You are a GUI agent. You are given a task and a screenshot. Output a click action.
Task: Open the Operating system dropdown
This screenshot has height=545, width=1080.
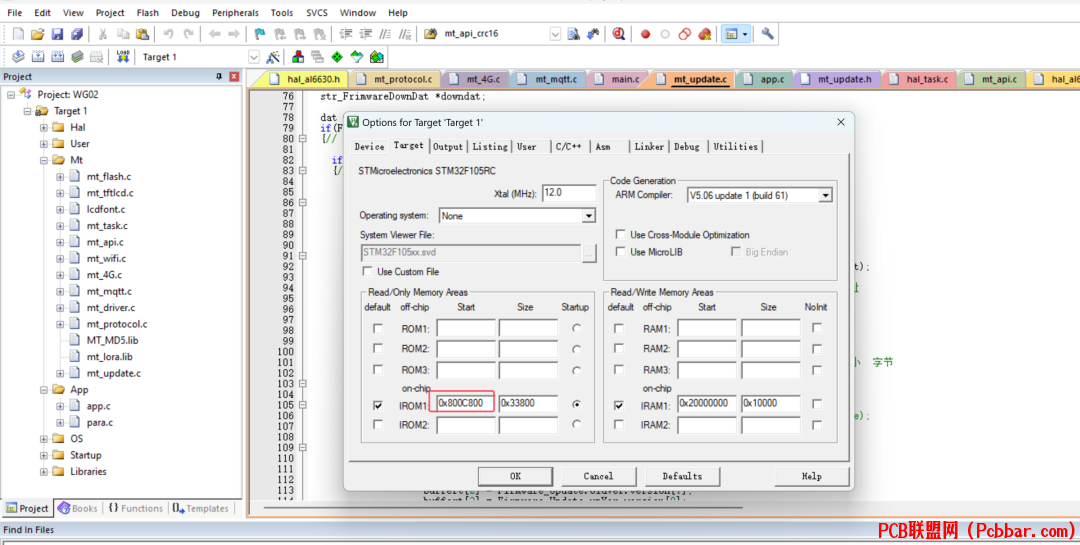588,216
